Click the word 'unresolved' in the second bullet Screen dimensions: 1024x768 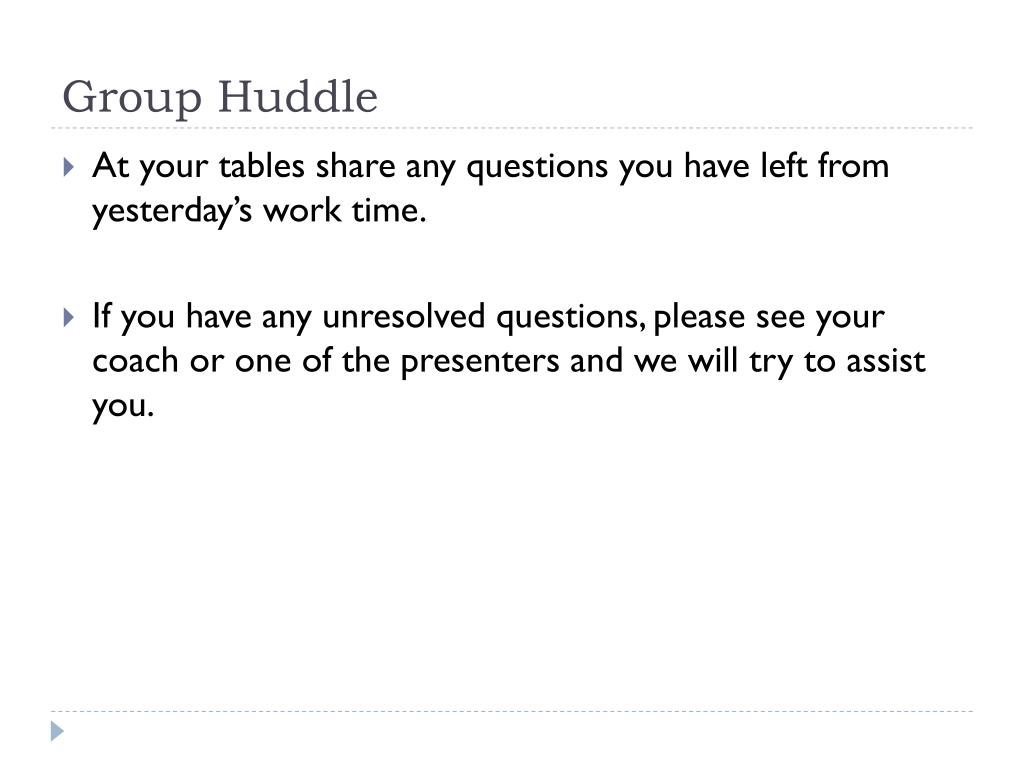(404, 316)
